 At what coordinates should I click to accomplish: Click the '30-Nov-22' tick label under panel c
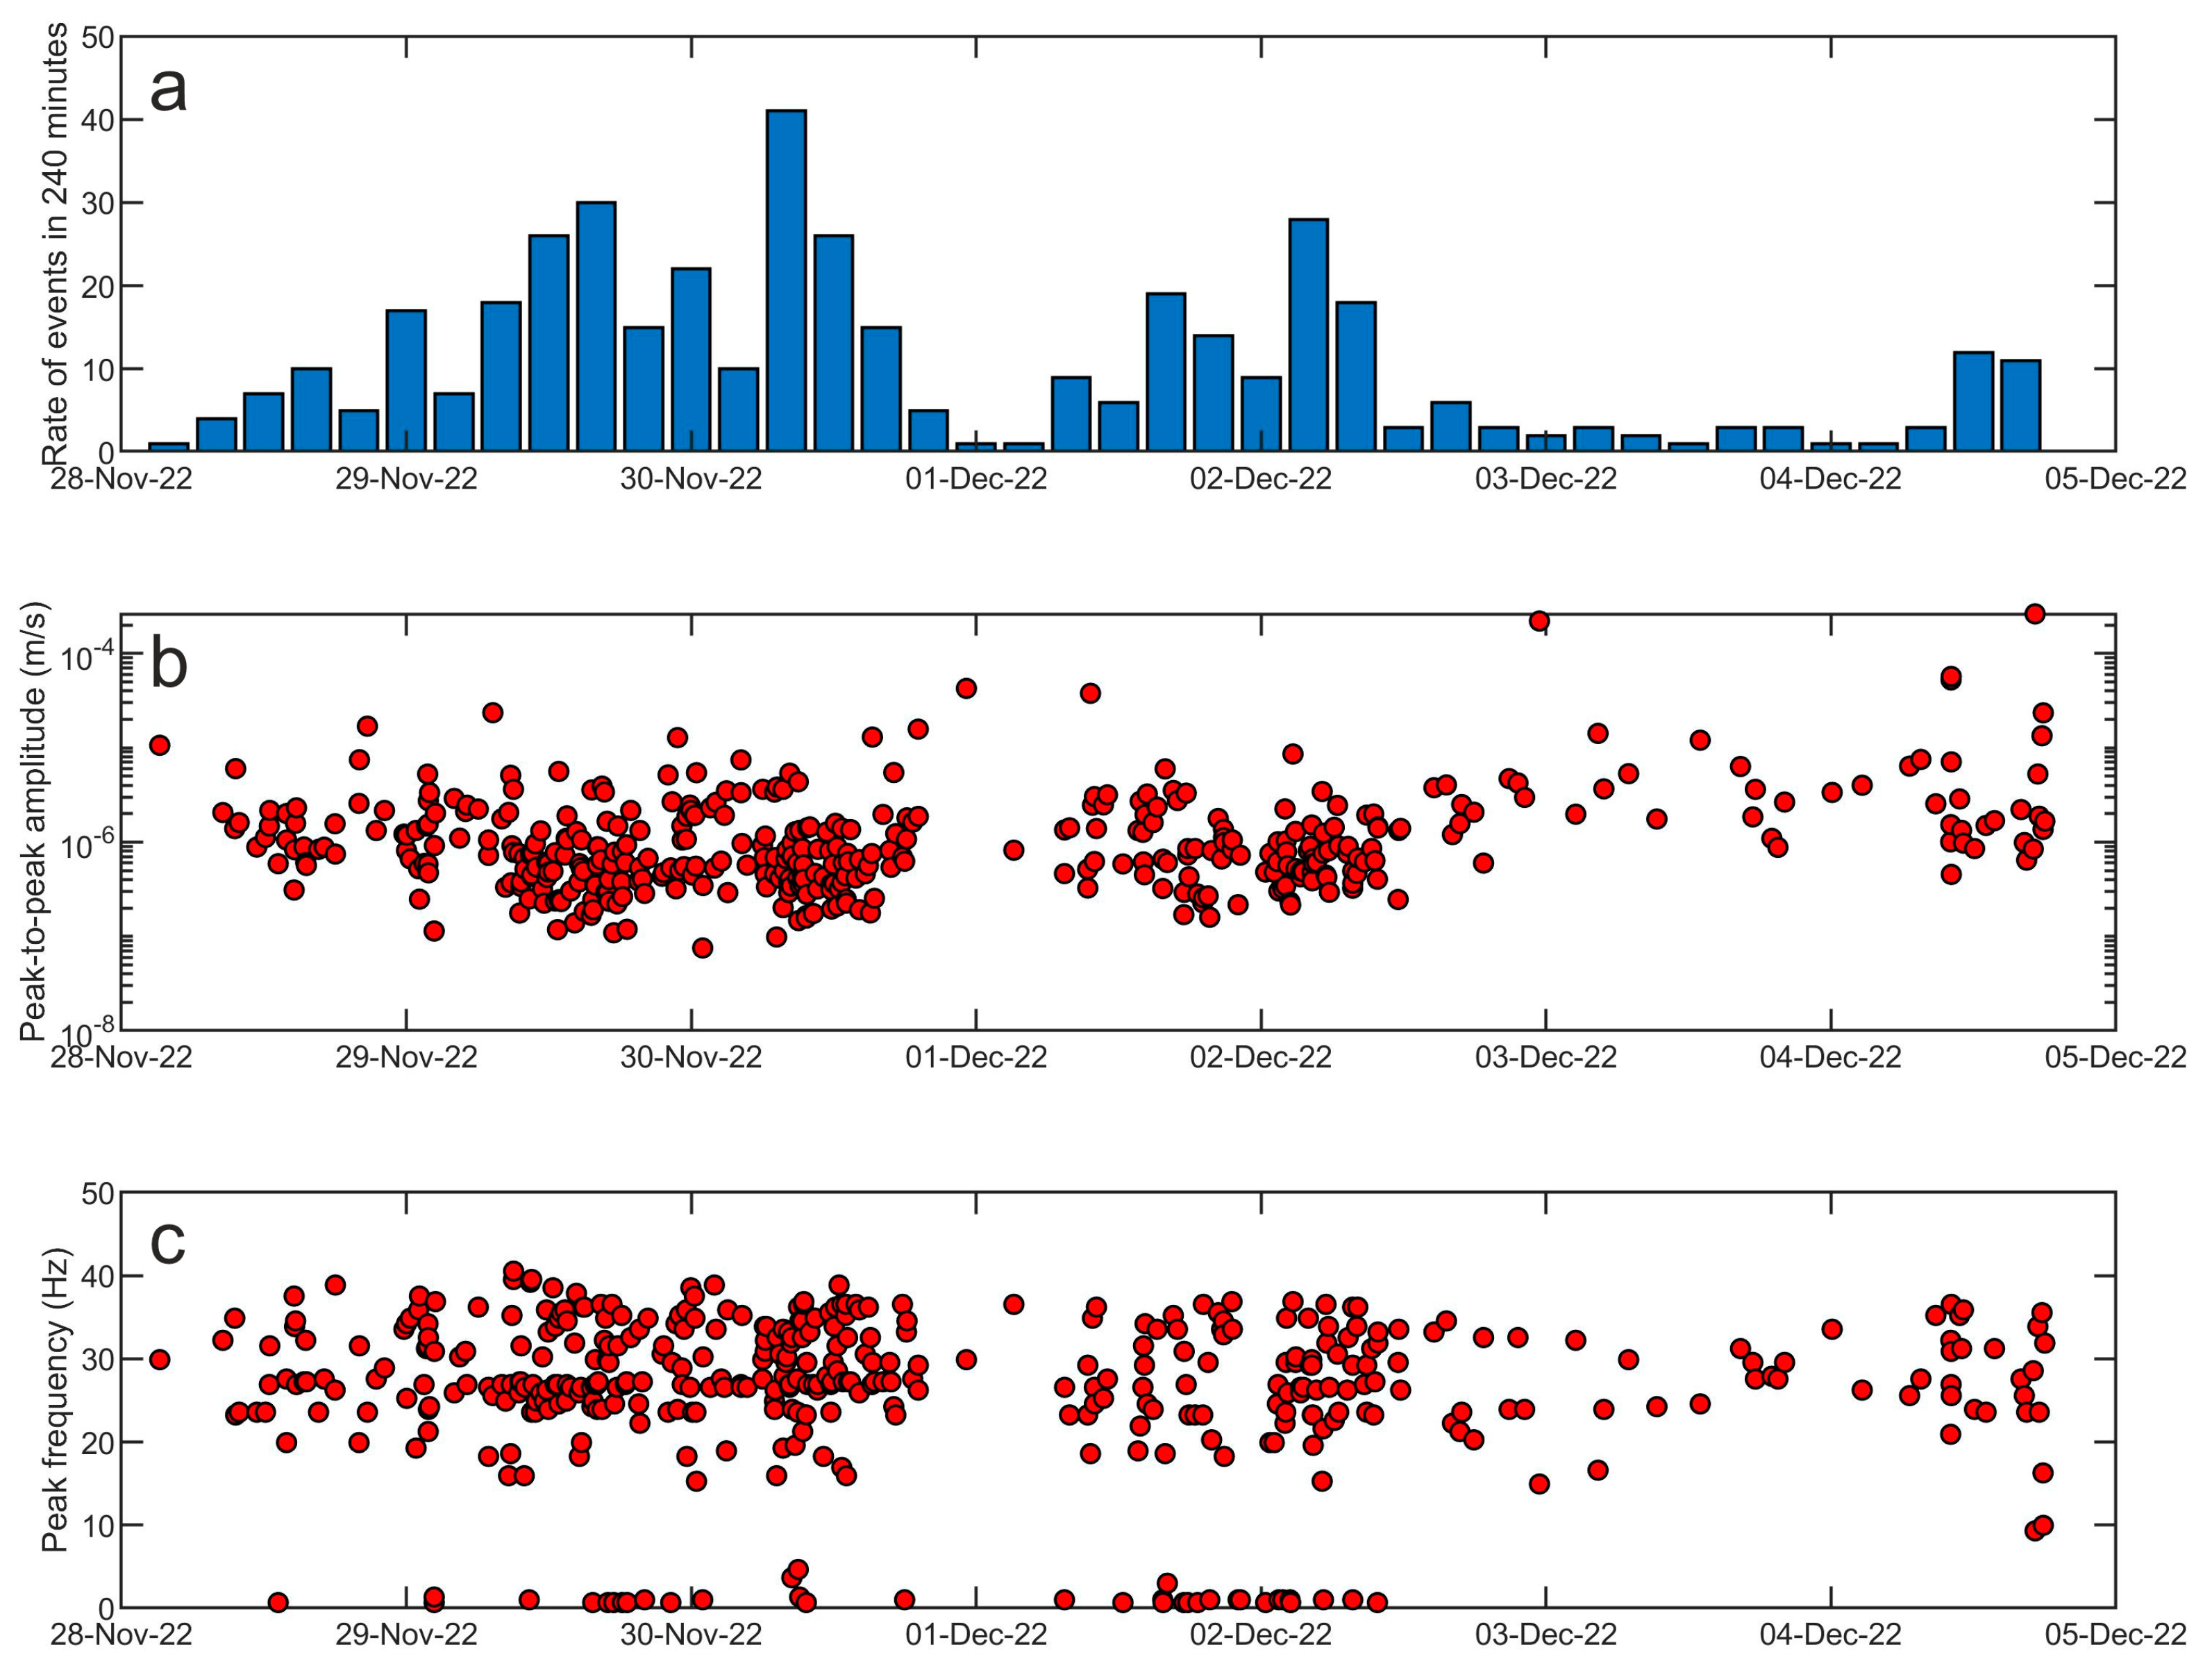pos(691,1635)
